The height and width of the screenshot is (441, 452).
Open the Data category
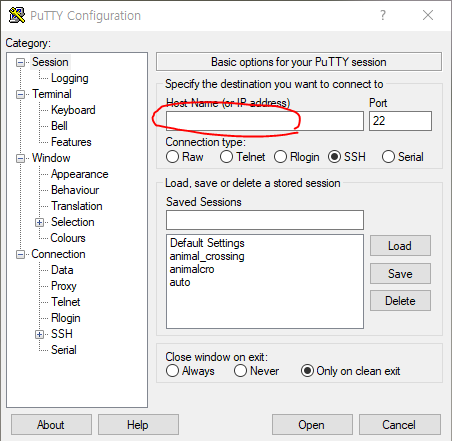click(x=62, y=270)
